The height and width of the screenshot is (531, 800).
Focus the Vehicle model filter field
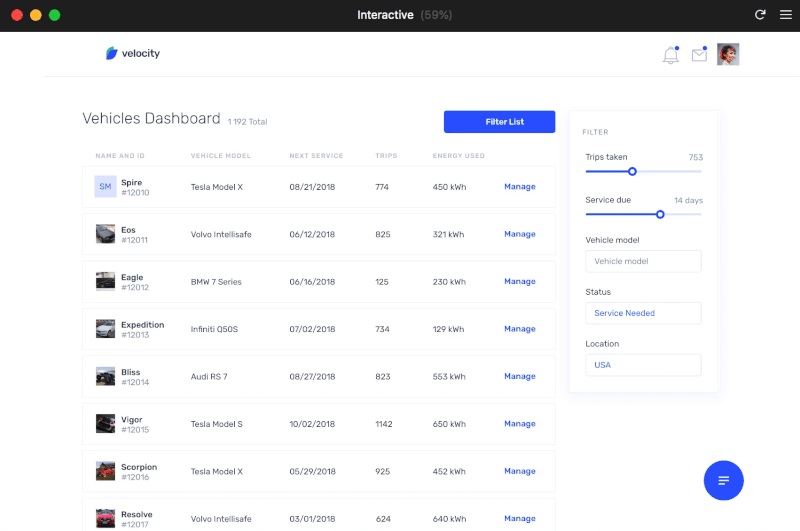coord(643,261)
